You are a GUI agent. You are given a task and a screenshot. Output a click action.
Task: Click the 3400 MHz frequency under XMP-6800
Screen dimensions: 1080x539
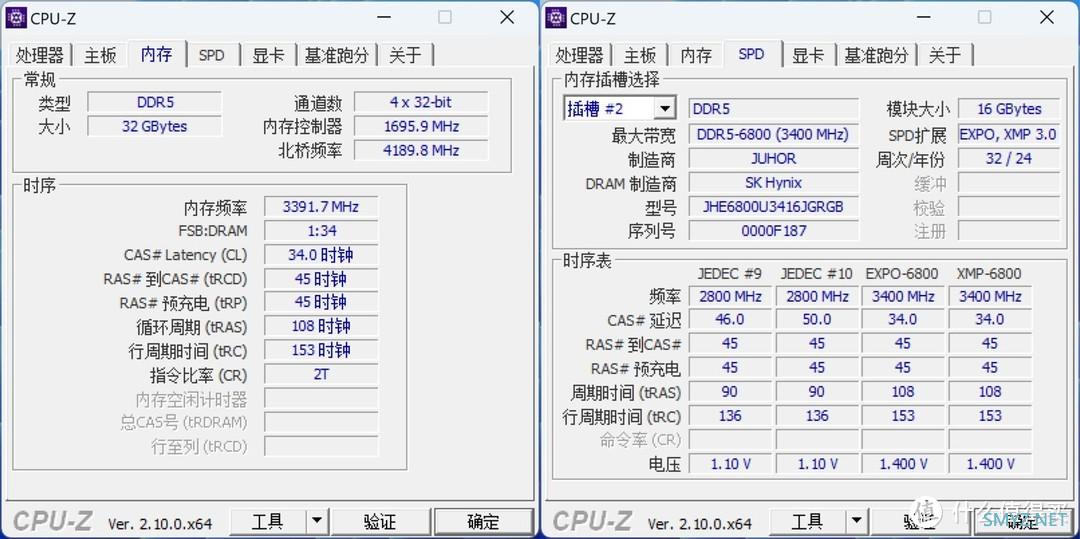[x=990, y=297]
